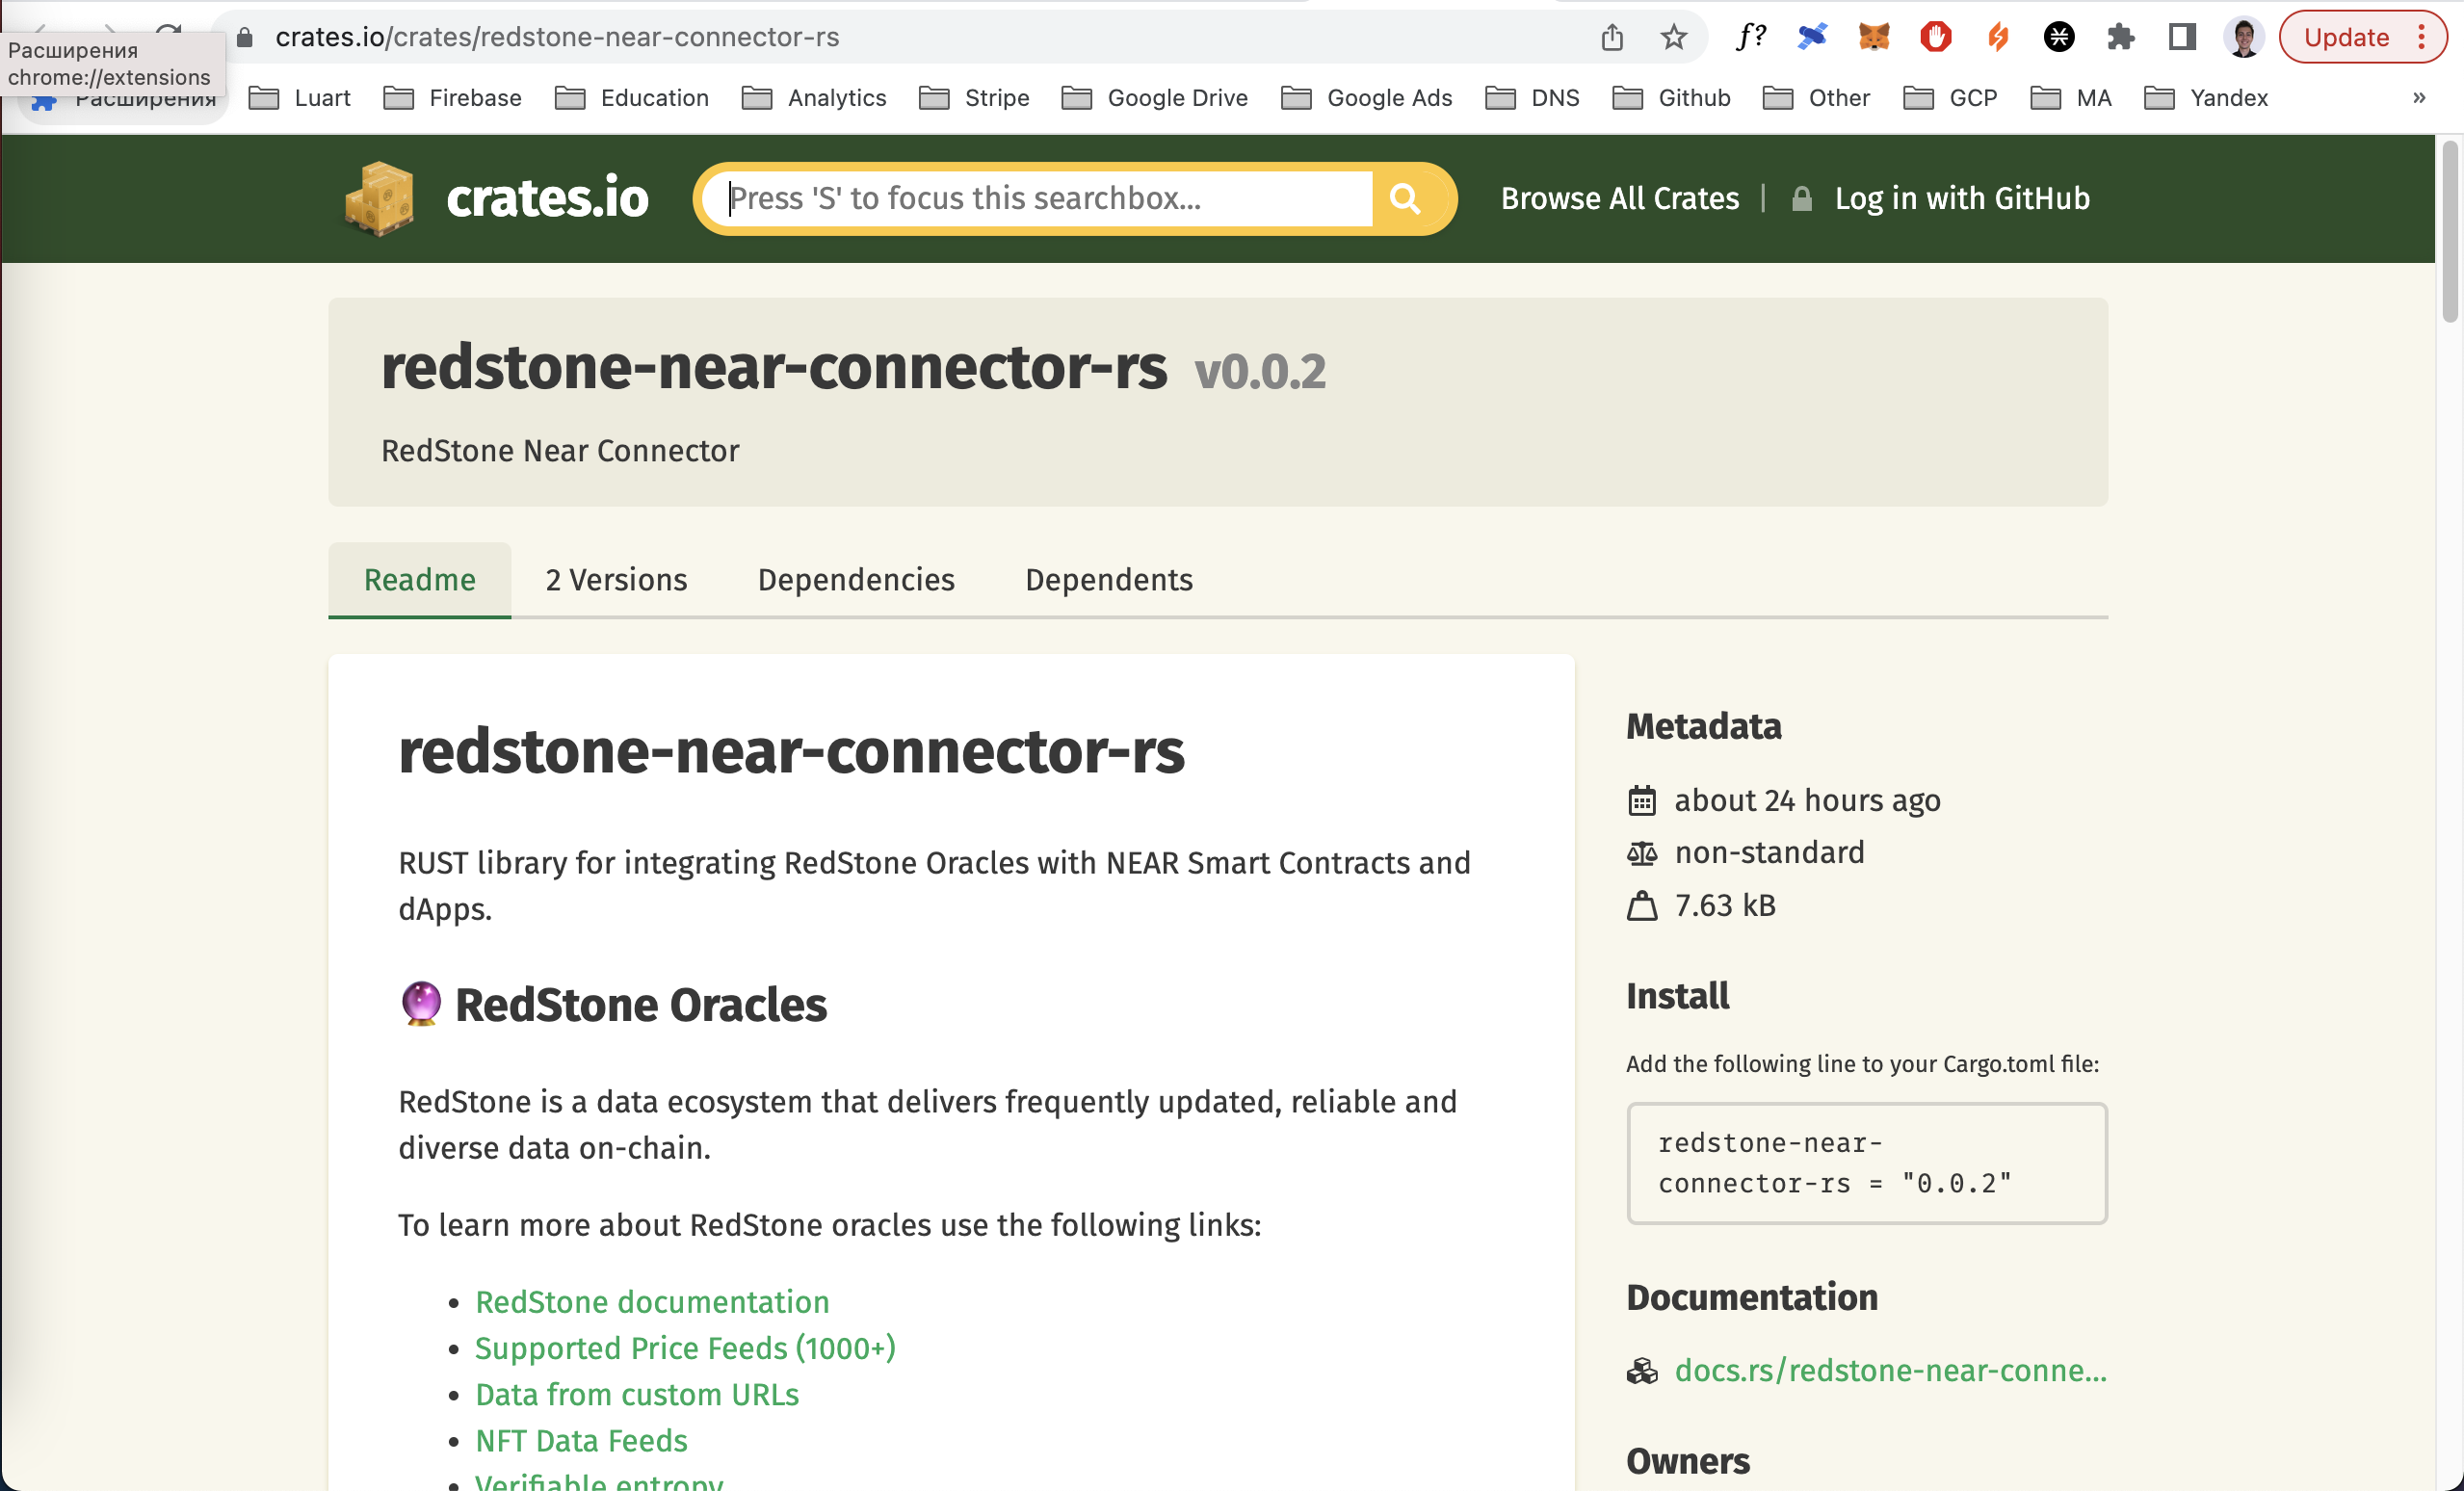Image resolution: width=2464 pixels, height=1491 pixels.
Task: Click Browse All Crates
Action: tap(1619, 198)
